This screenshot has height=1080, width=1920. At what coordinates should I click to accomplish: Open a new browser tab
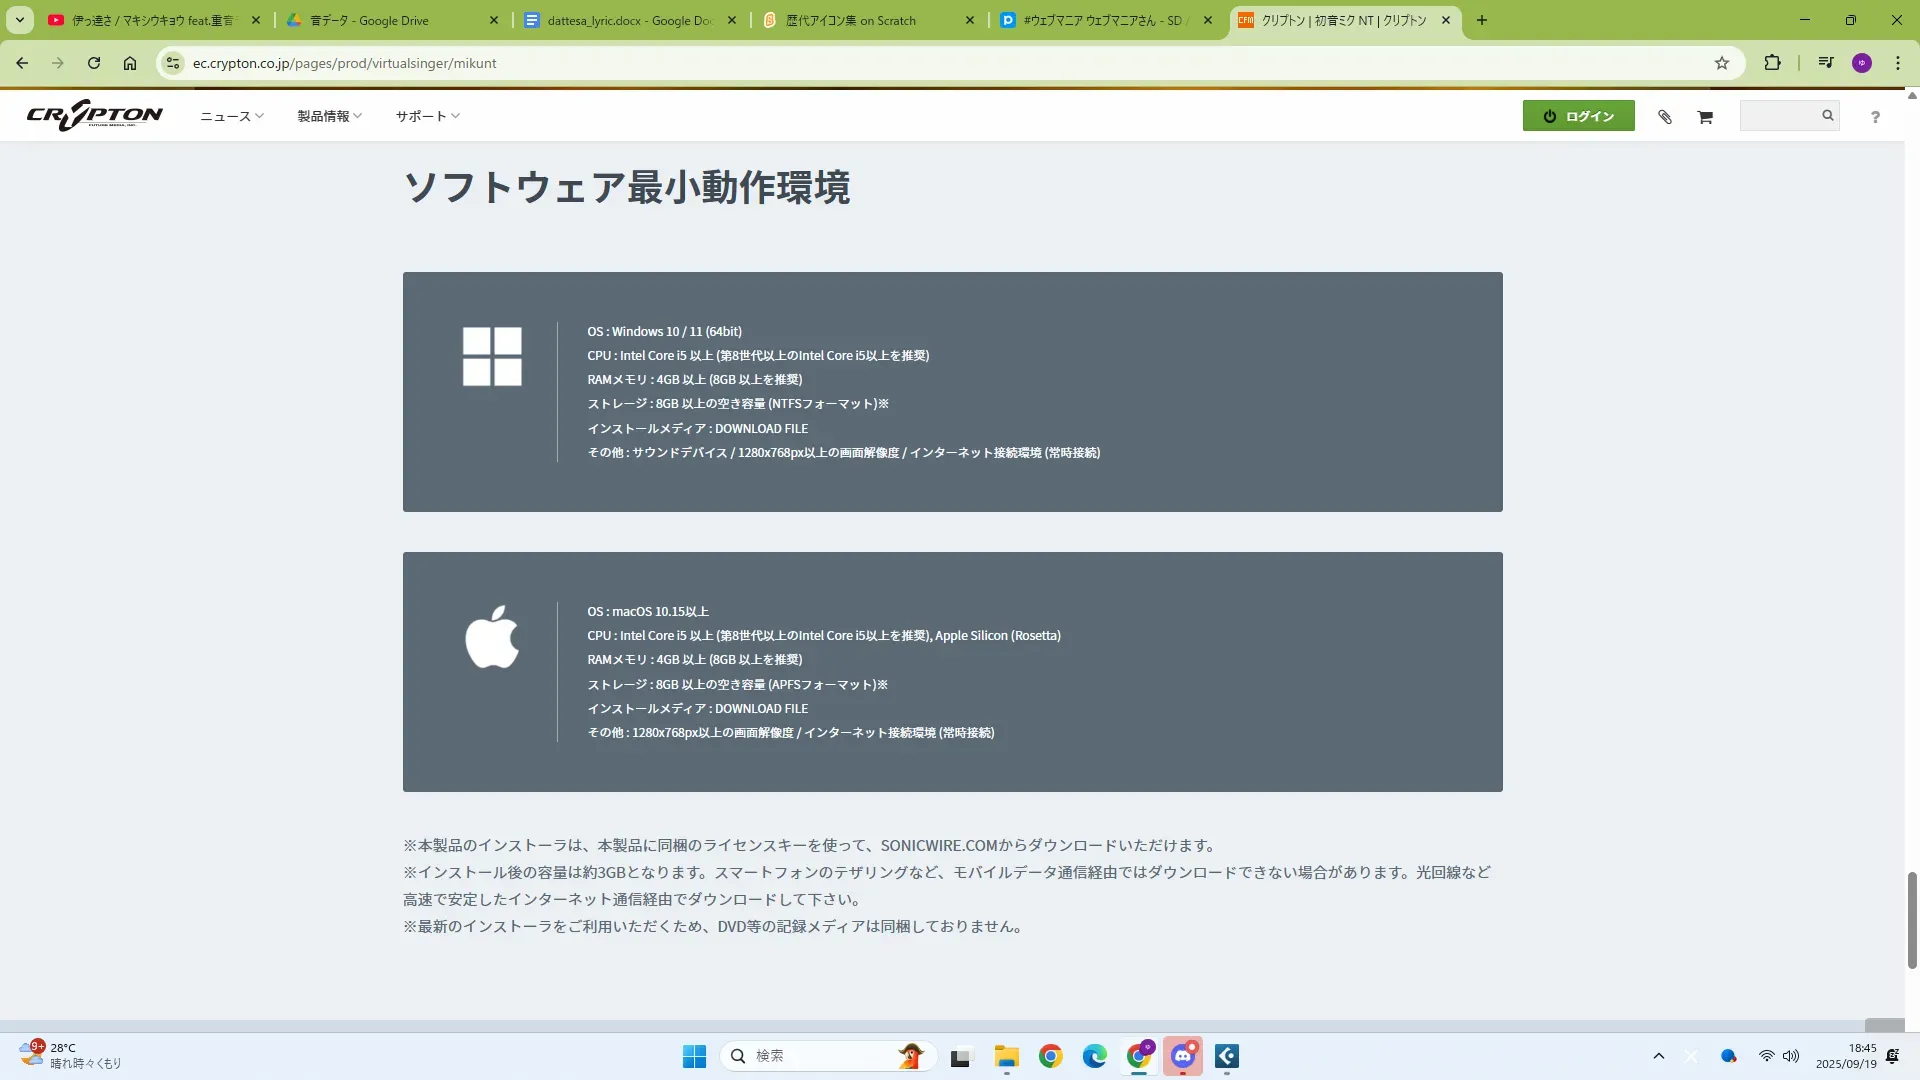coord(1482,20)
